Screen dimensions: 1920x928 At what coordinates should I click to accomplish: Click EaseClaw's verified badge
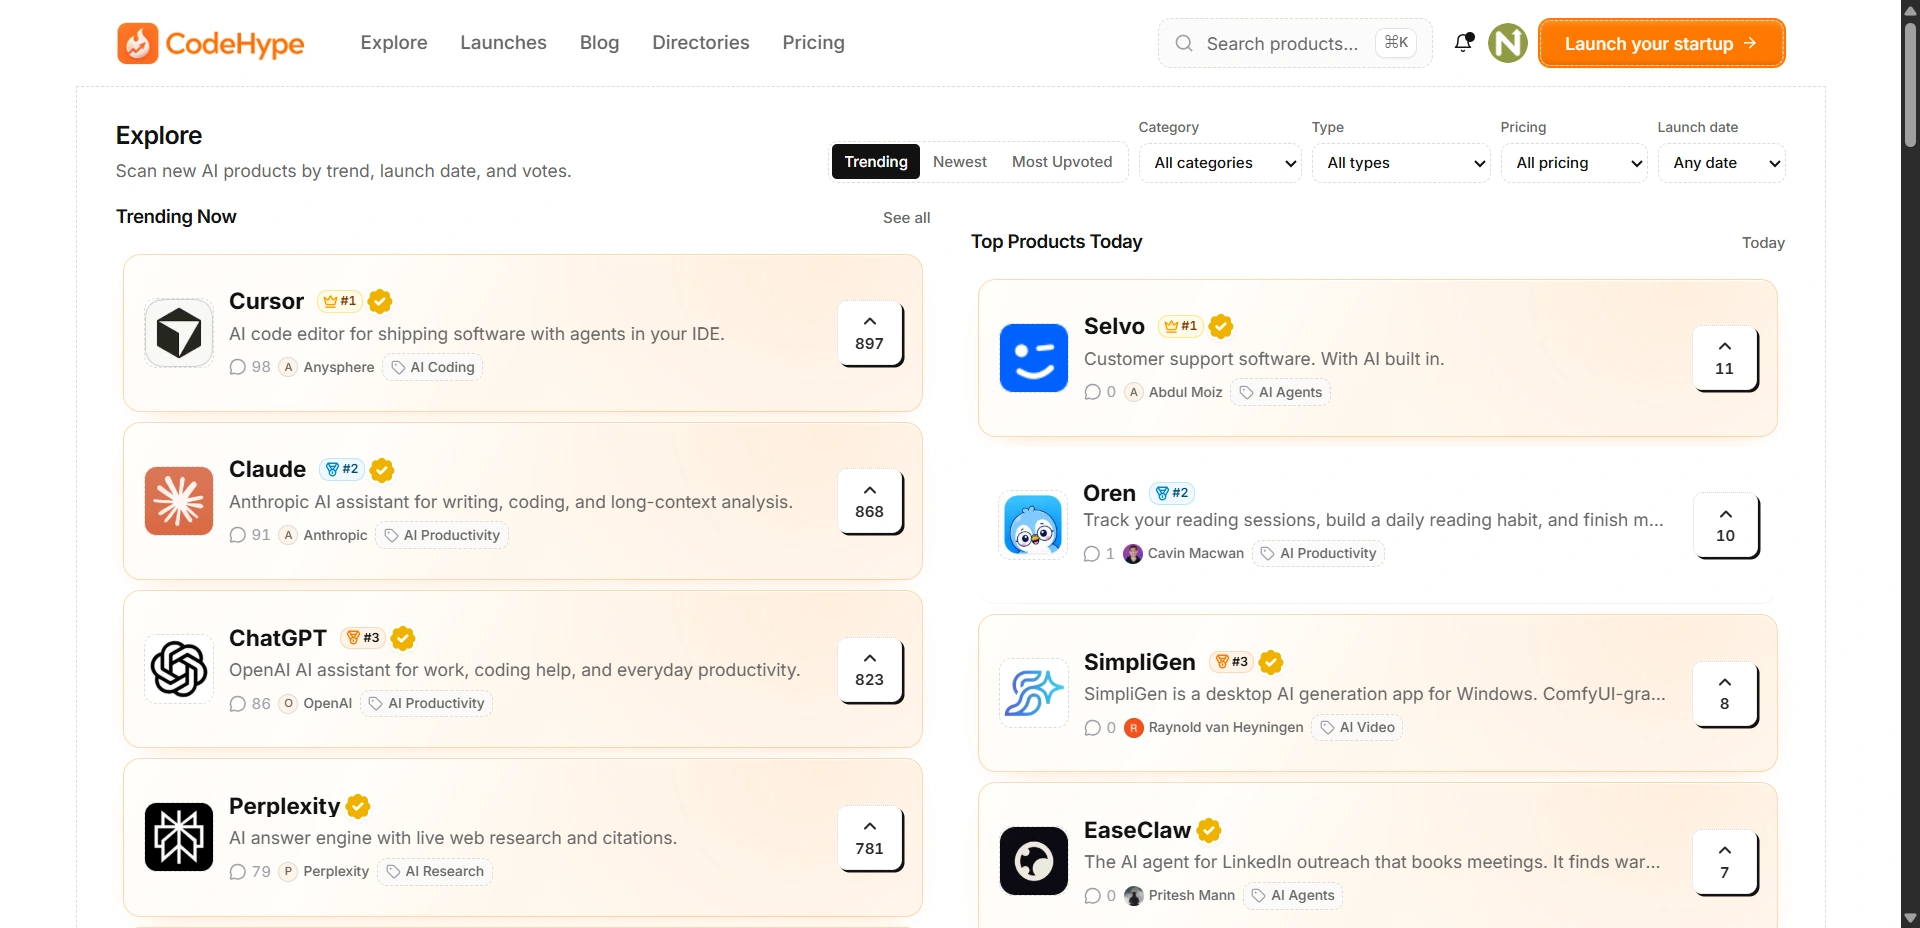(x=1209, y=830)
